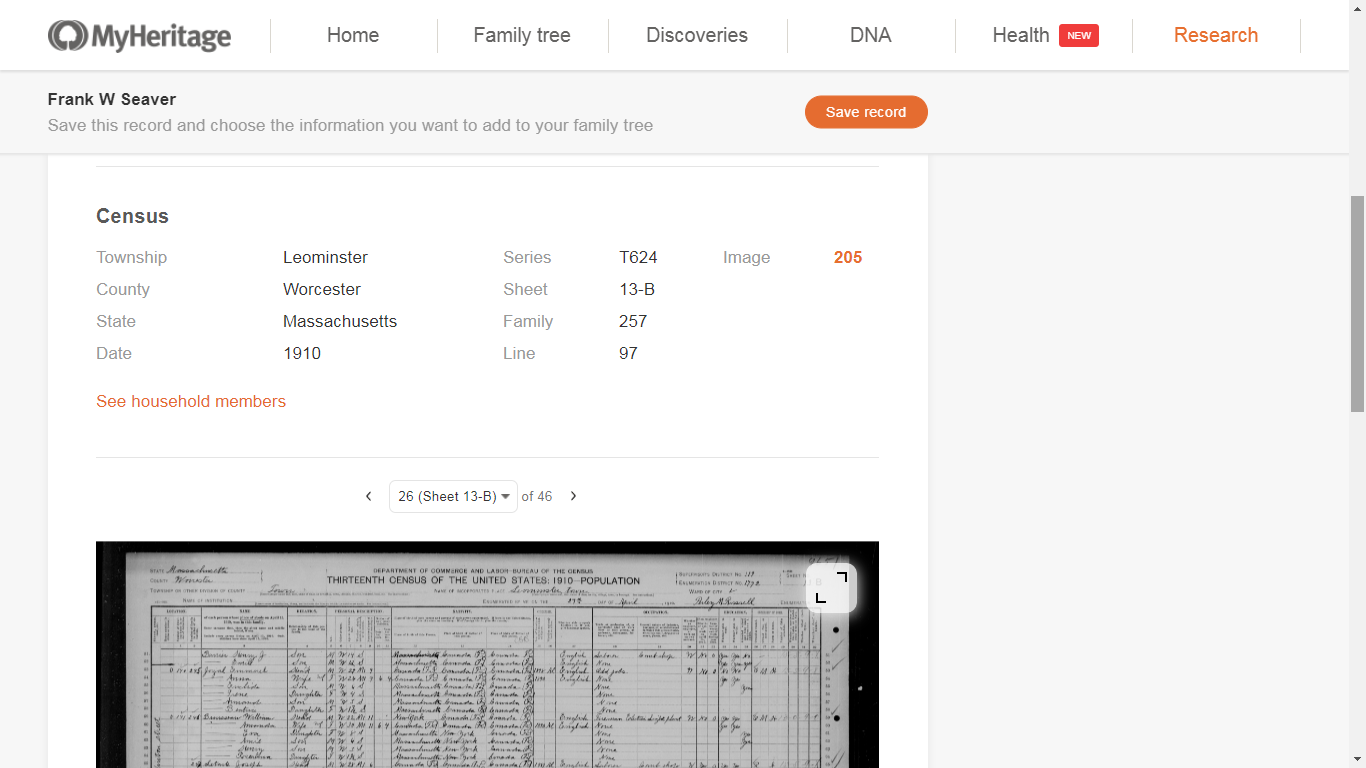
Task: Open See household members link
Action: point(191,401)
